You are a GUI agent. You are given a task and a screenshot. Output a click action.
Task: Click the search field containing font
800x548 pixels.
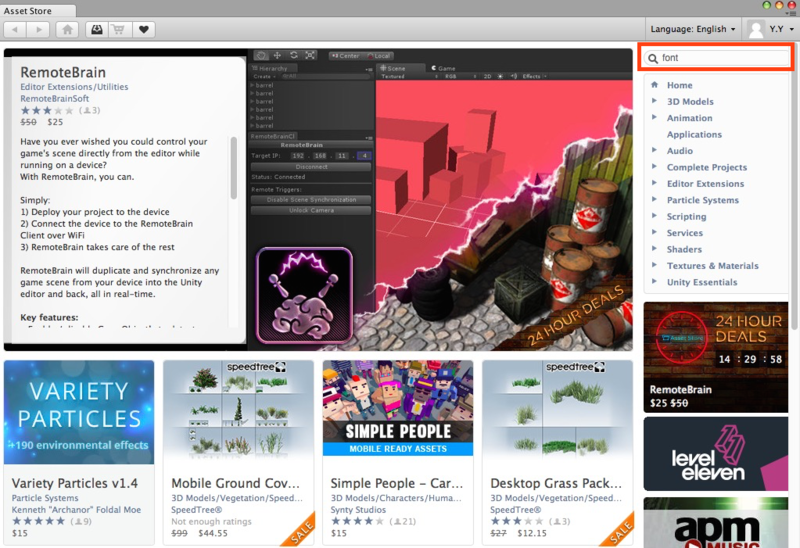[x=716, y=58]
